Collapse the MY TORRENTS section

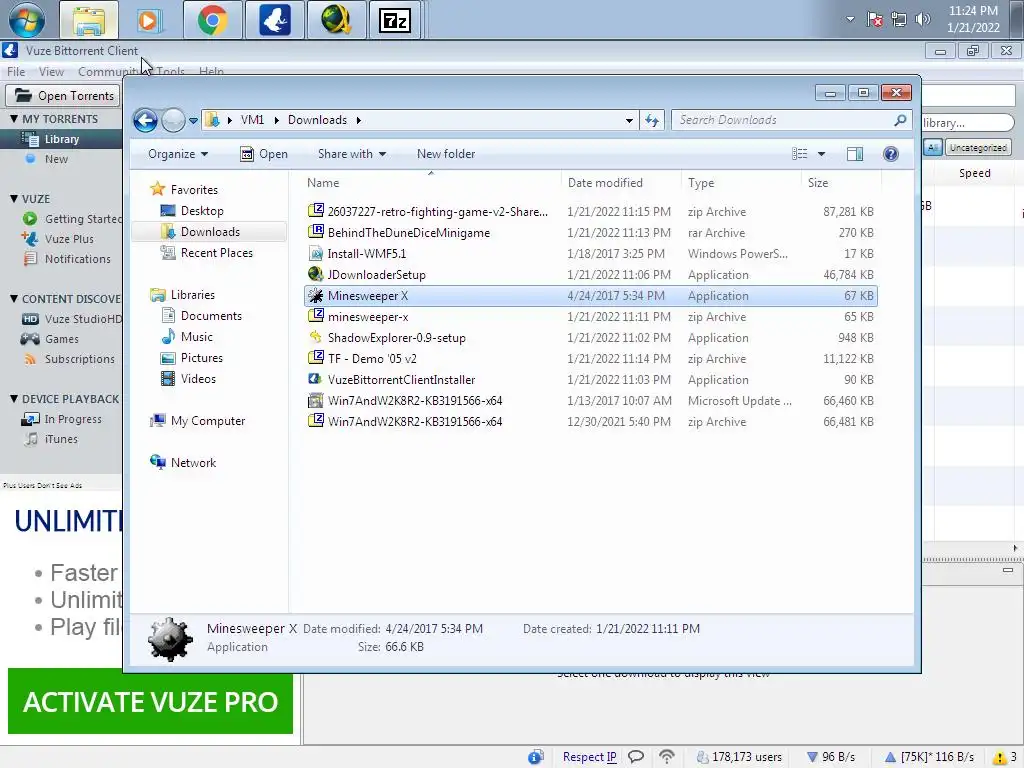point(14,119)
